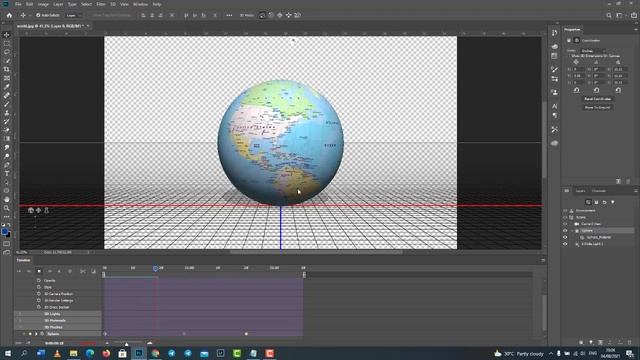Select the Hand tool
This screenshot has width=640, height=360.
7,199
